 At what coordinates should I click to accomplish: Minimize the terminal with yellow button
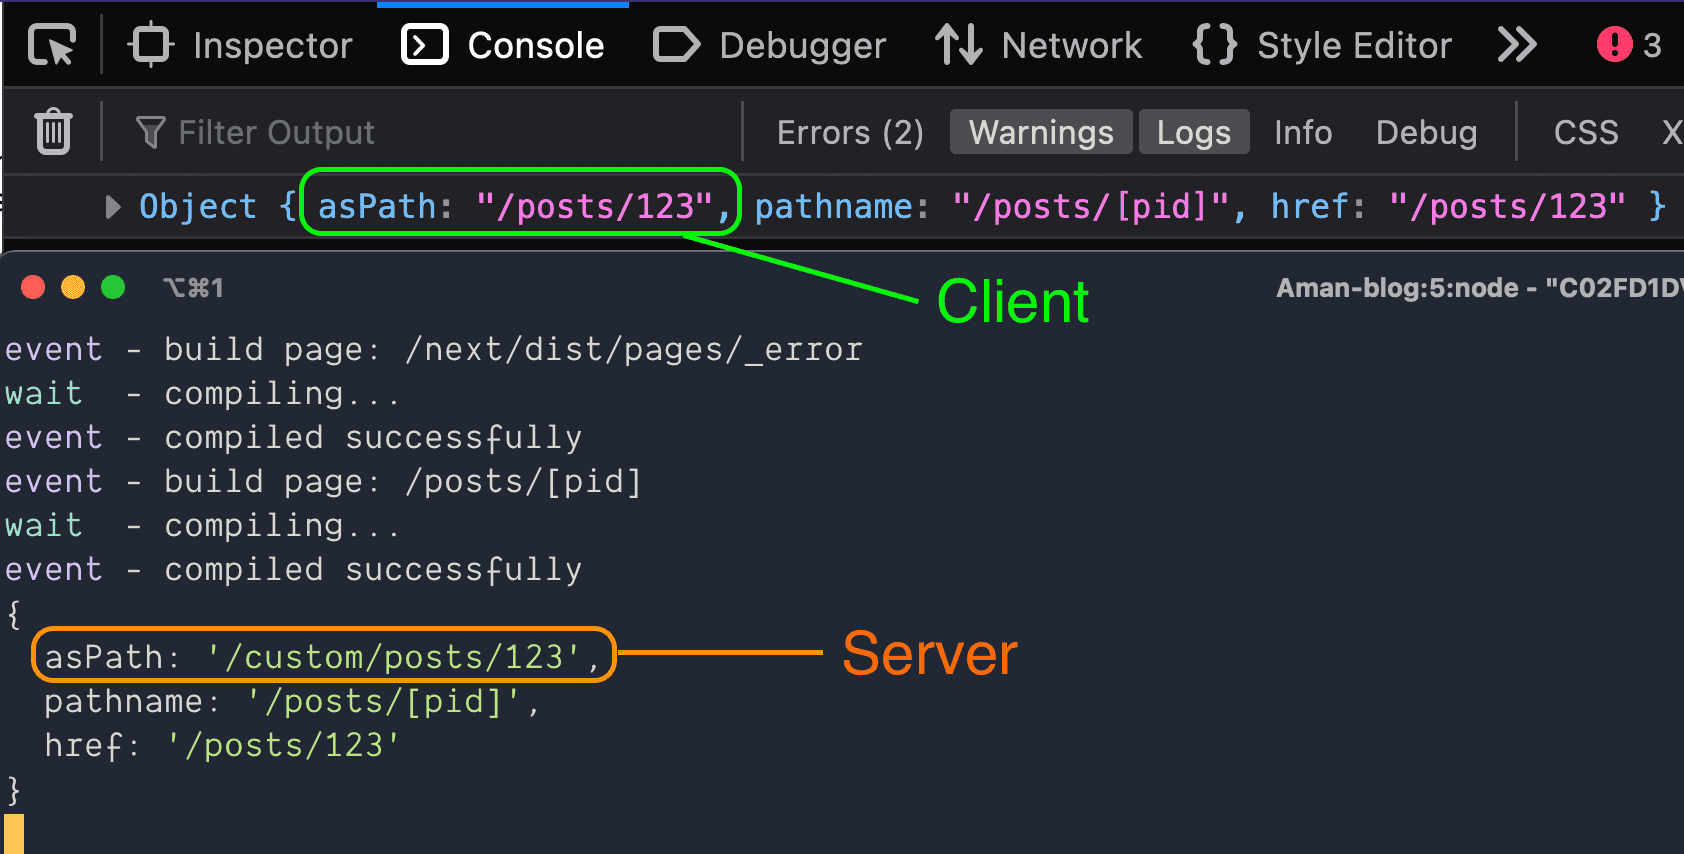tap(73, 287)
